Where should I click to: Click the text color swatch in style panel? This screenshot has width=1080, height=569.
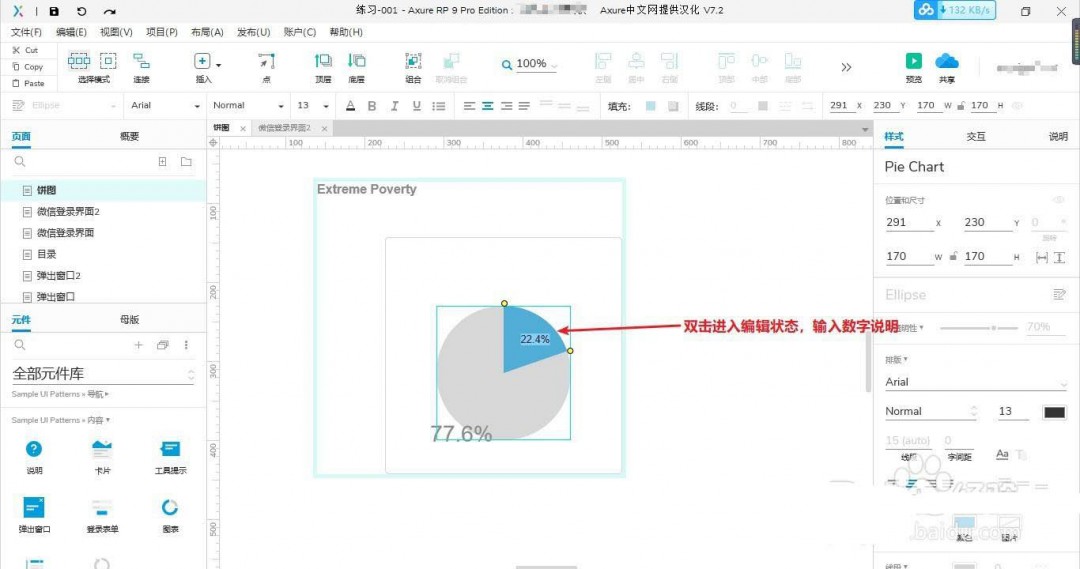point(1054,412)
